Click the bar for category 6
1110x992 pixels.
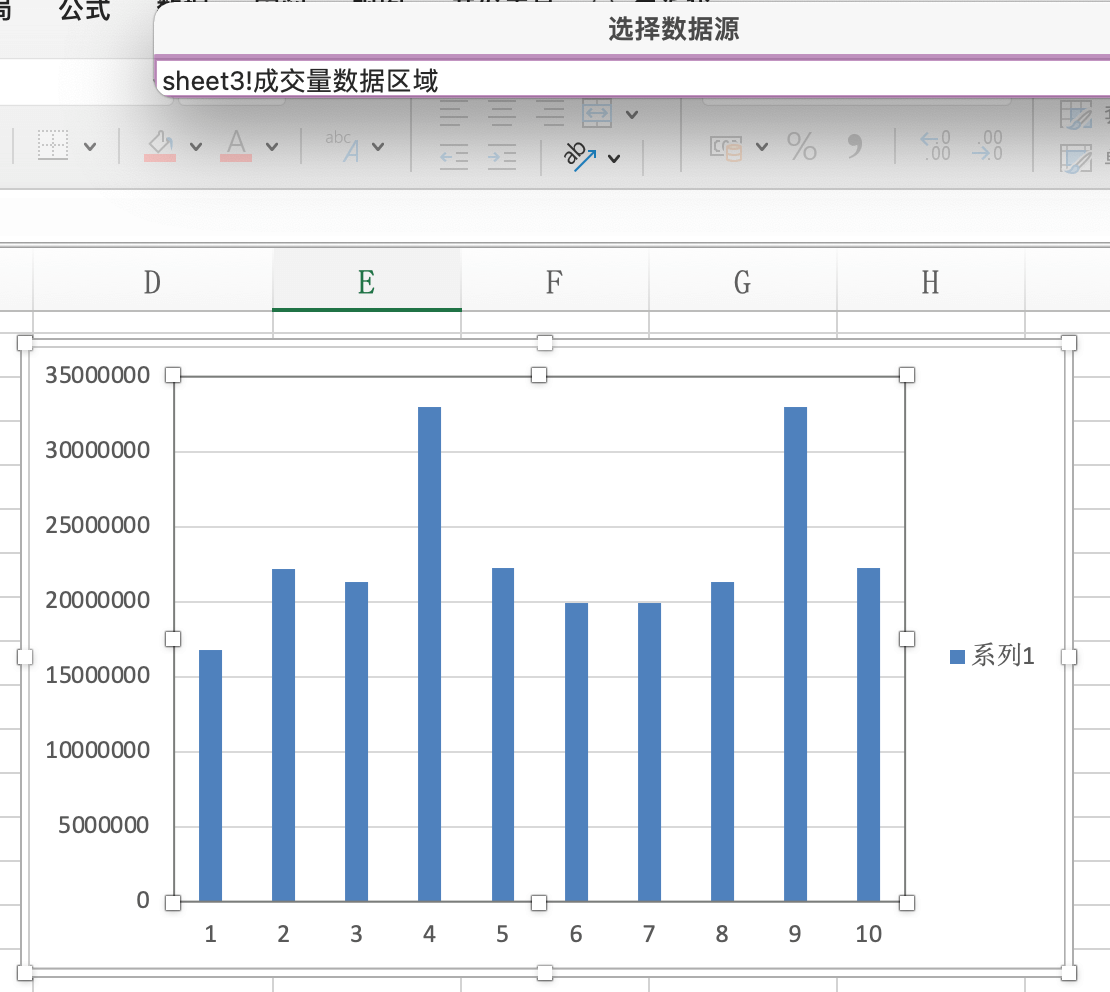[x=576, y=752]
